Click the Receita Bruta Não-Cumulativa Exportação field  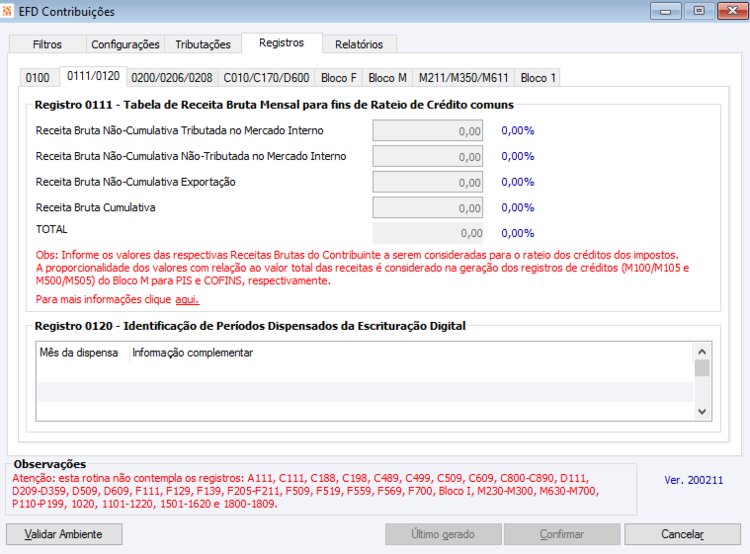[428, 182]
